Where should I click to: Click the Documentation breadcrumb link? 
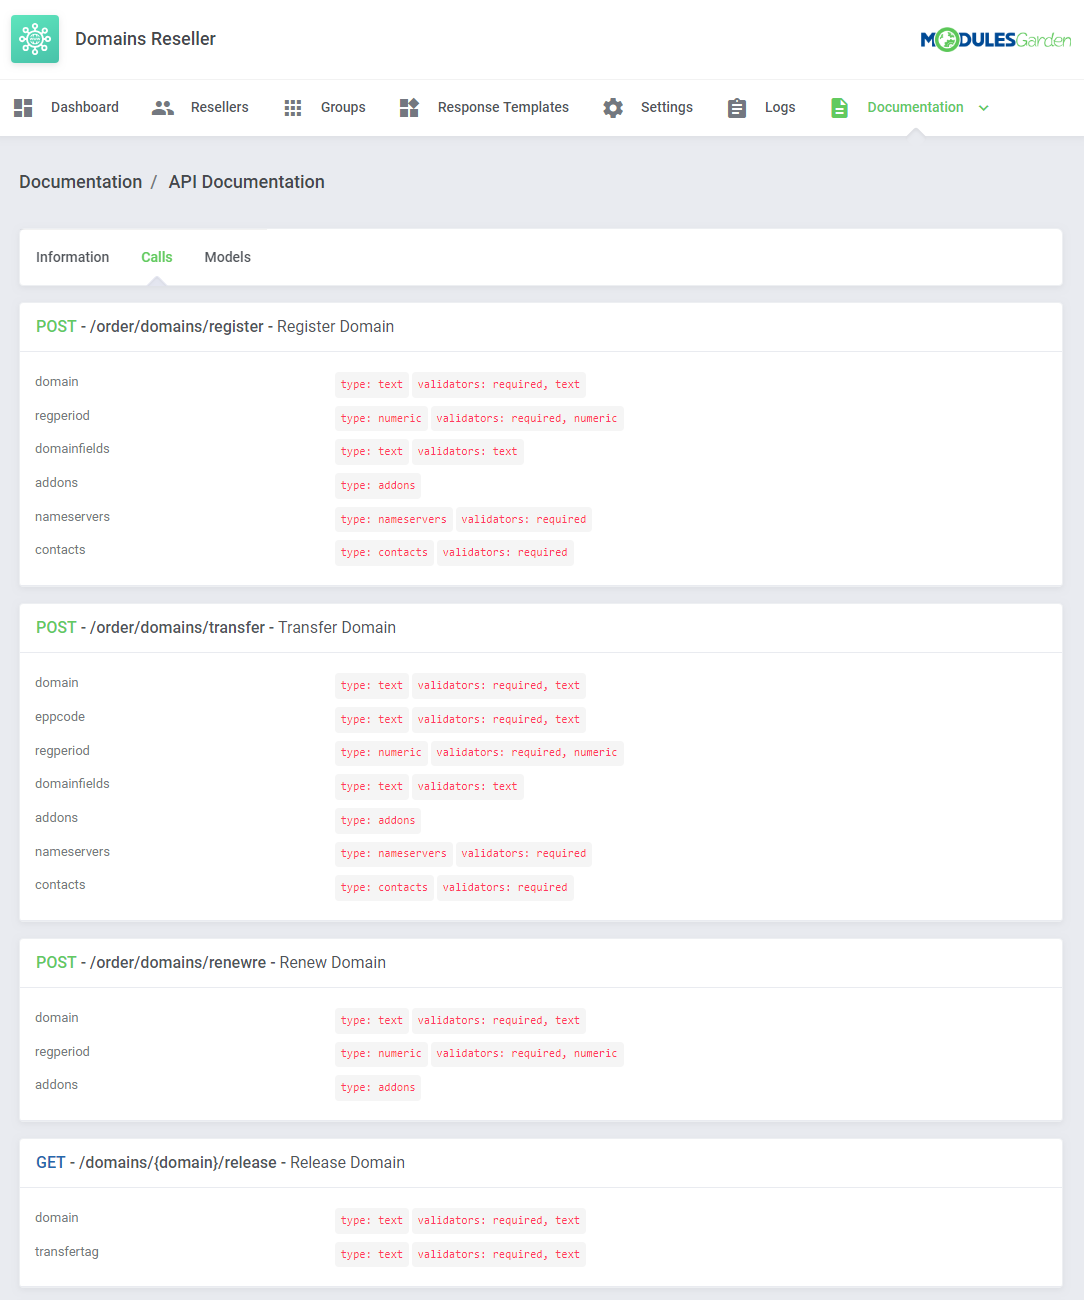[x=81, y=182]
